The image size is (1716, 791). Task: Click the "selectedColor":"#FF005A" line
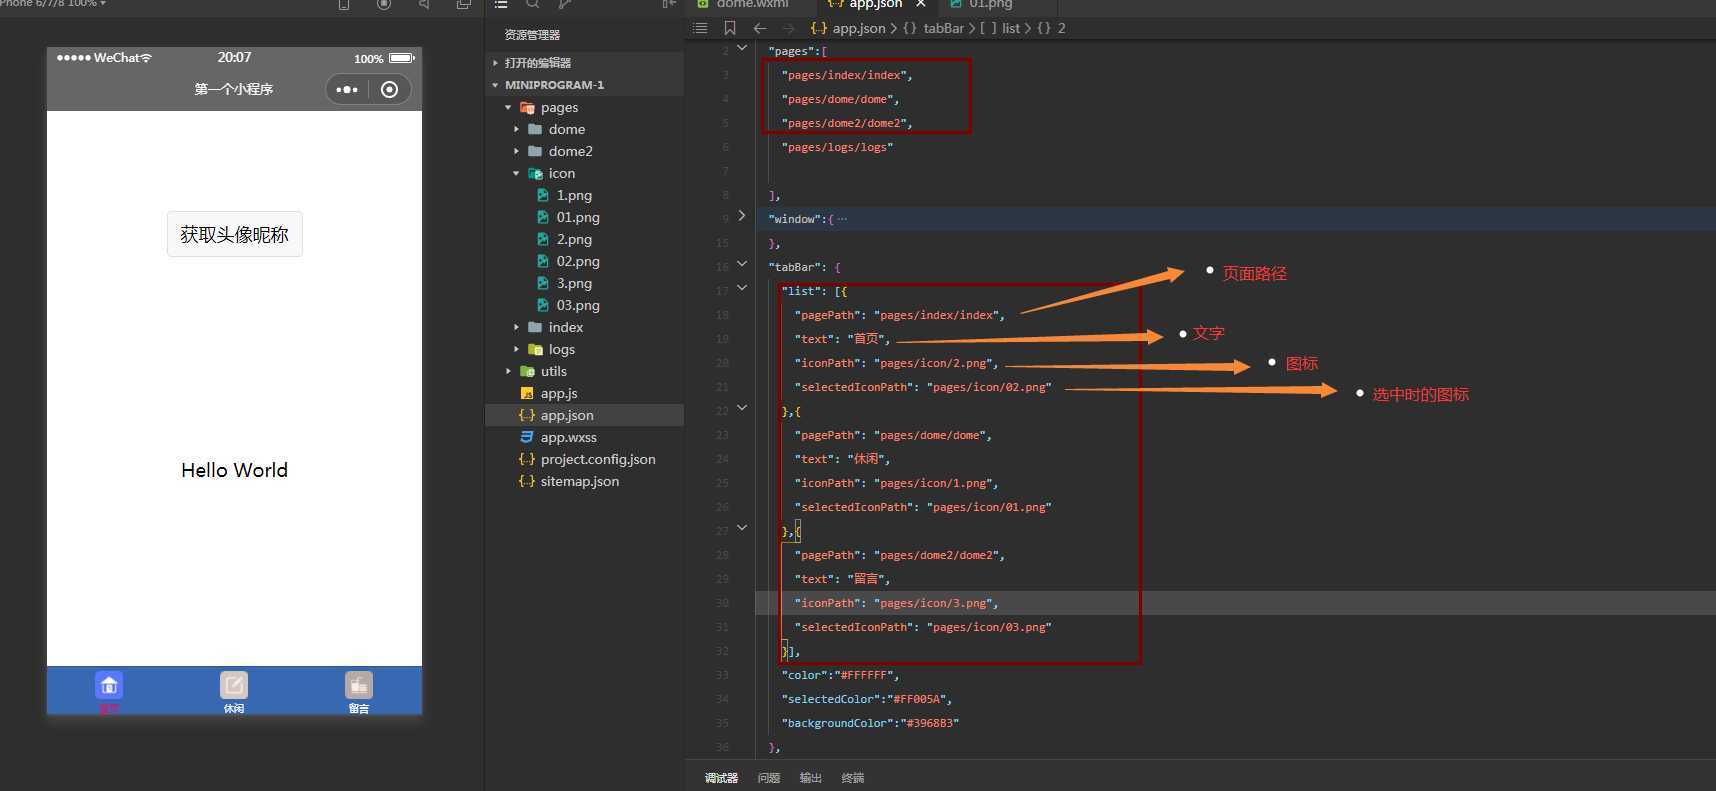coord(866,699)
